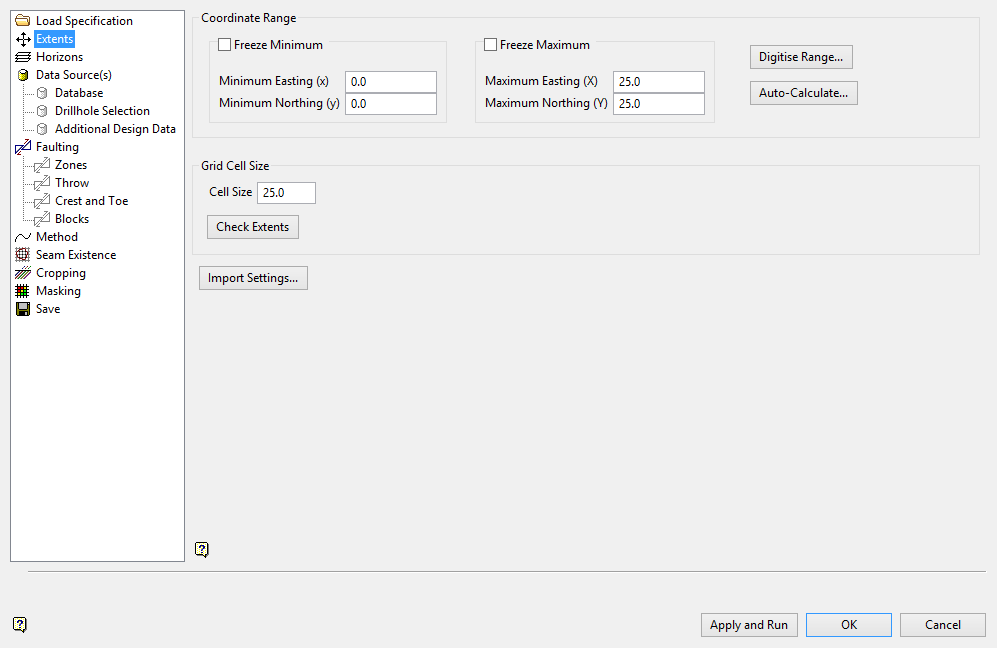Select the Extents tree item
Viewport: 997px width, 648px height.
click(55, 39)
